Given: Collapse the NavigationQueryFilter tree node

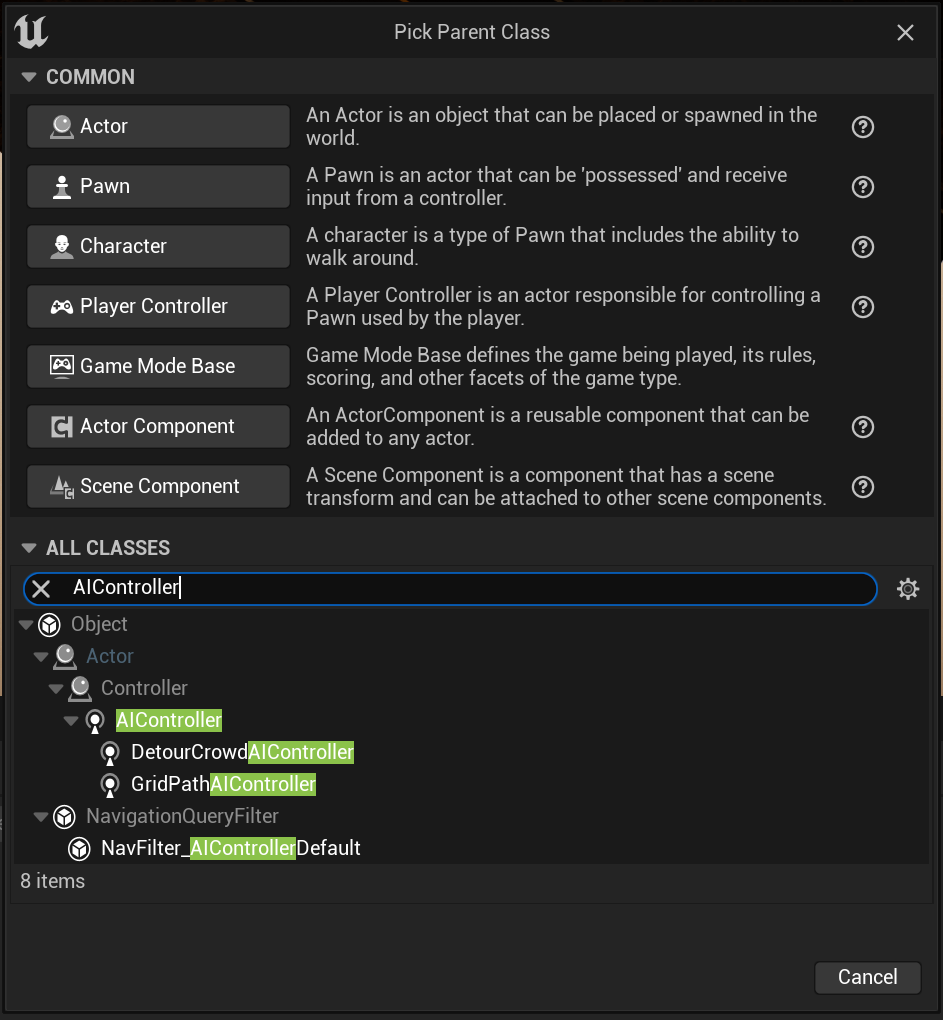Looking at the screenshot, I should [41, 816].
